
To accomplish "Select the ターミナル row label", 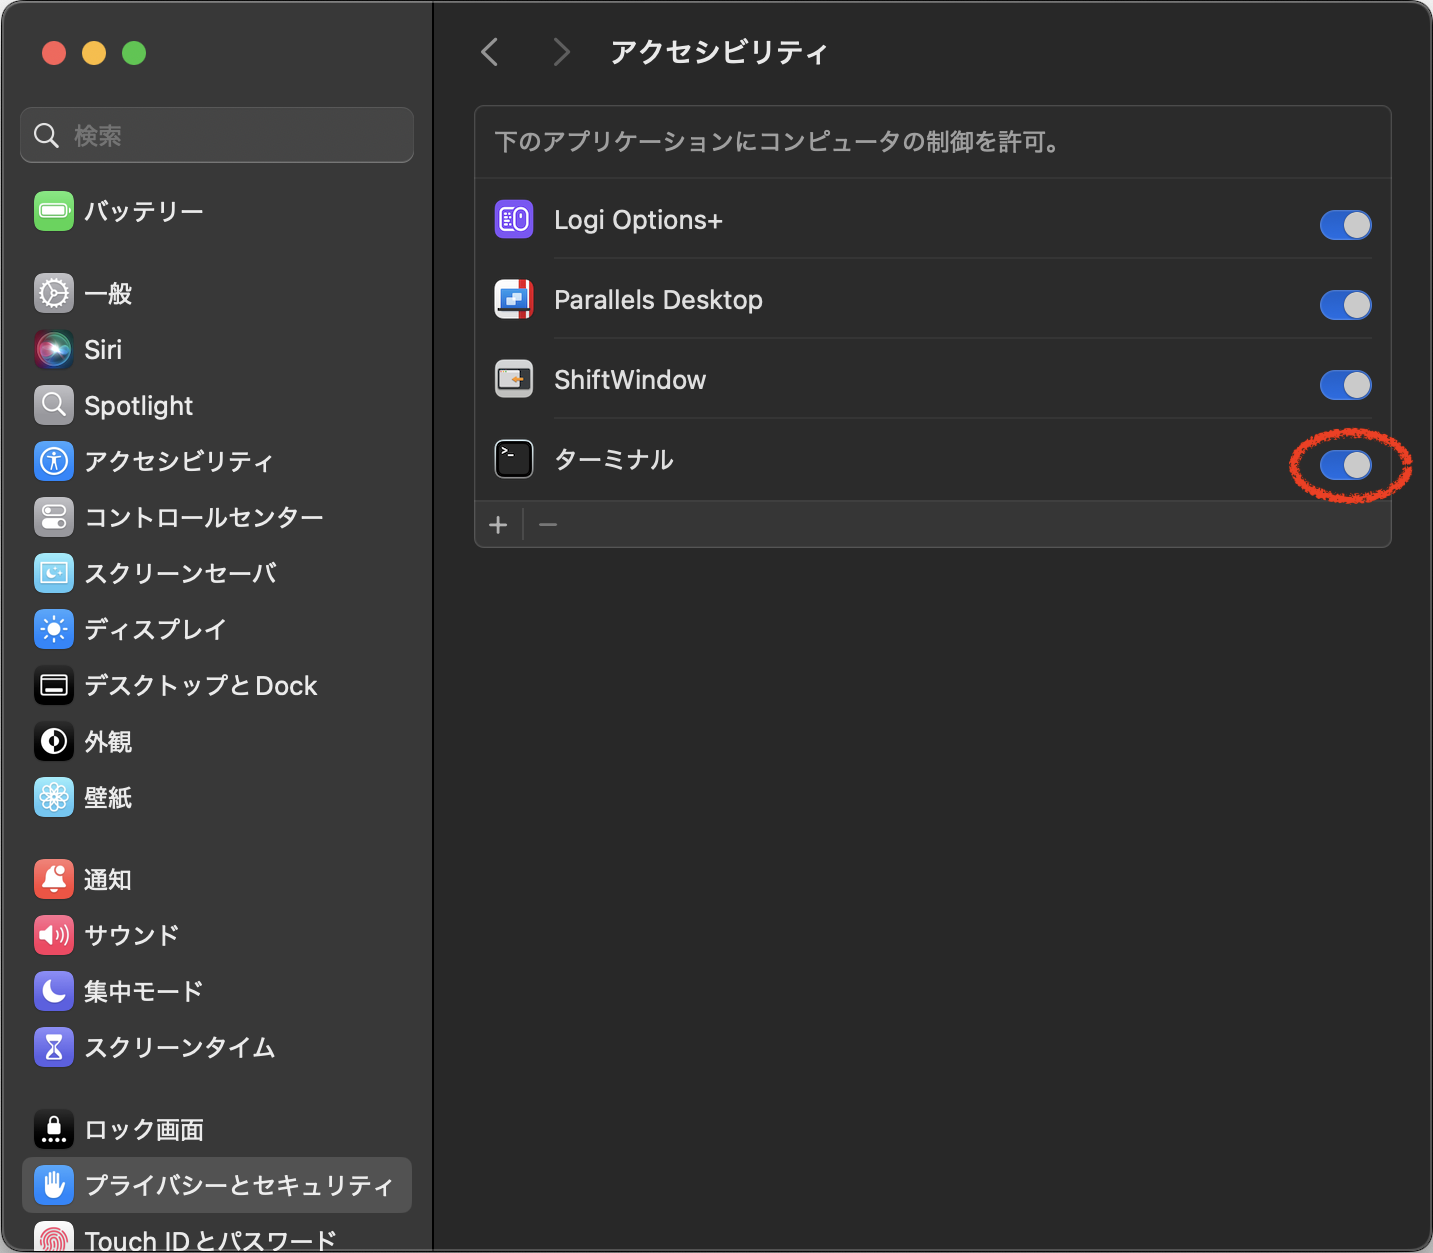I will pyautogui.click(x=614, y=460).
